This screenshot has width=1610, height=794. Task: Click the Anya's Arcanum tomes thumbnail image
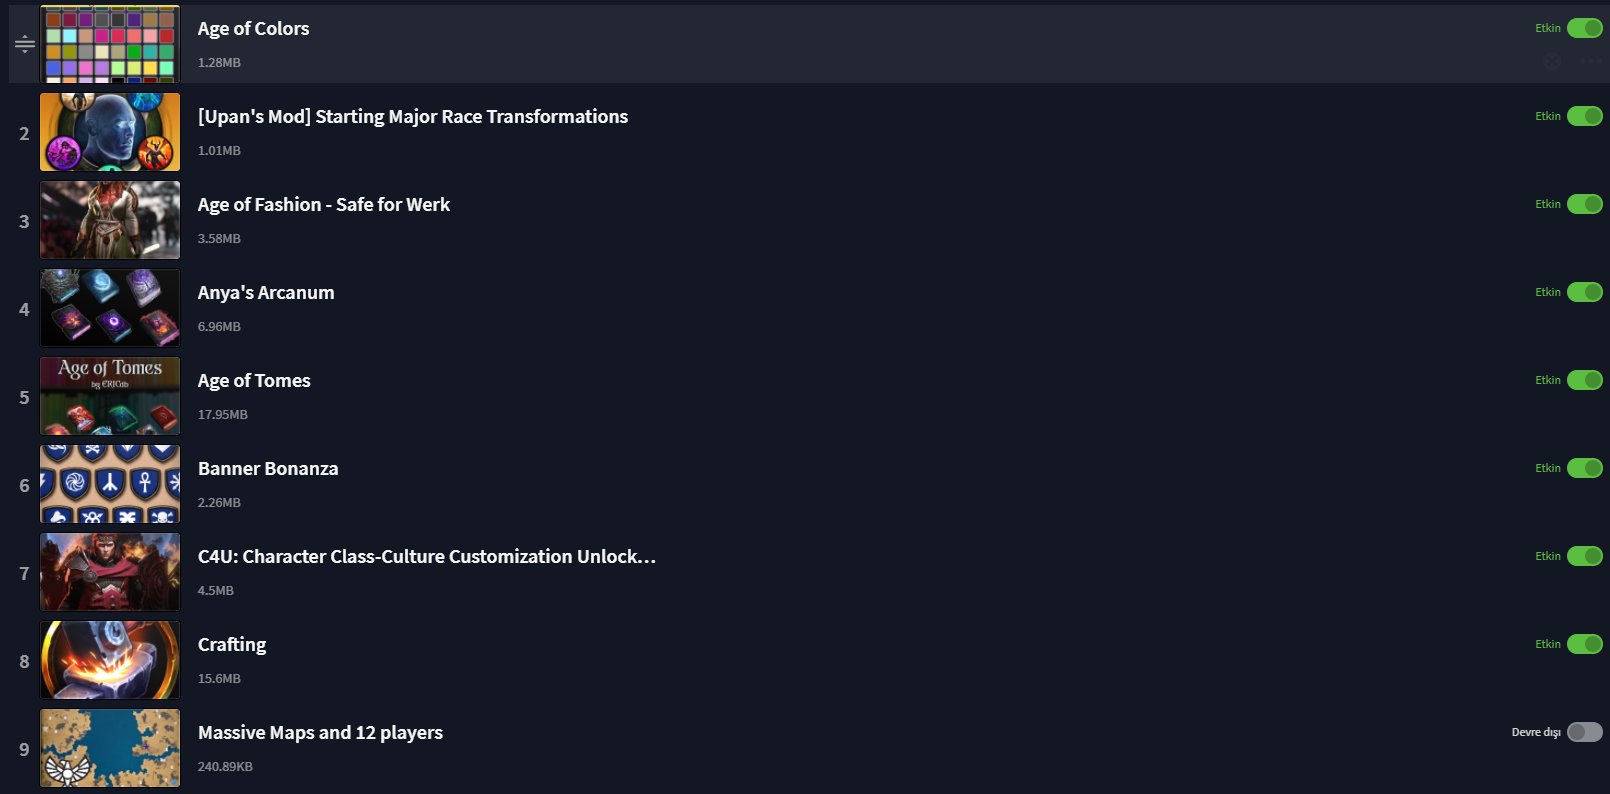[110, 308]
